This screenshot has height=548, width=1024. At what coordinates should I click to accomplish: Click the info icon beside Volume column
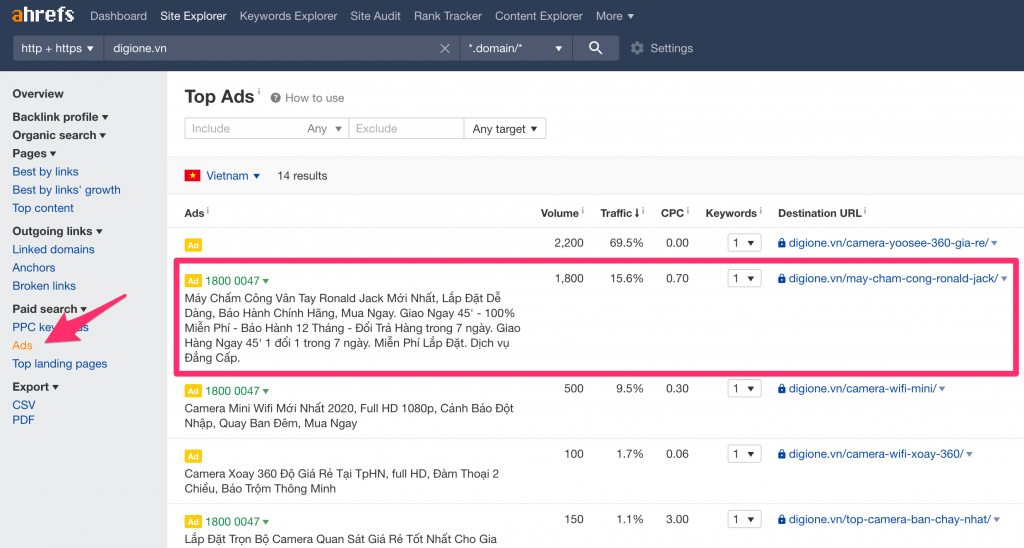pyautogui.click(x=583, y=211)
